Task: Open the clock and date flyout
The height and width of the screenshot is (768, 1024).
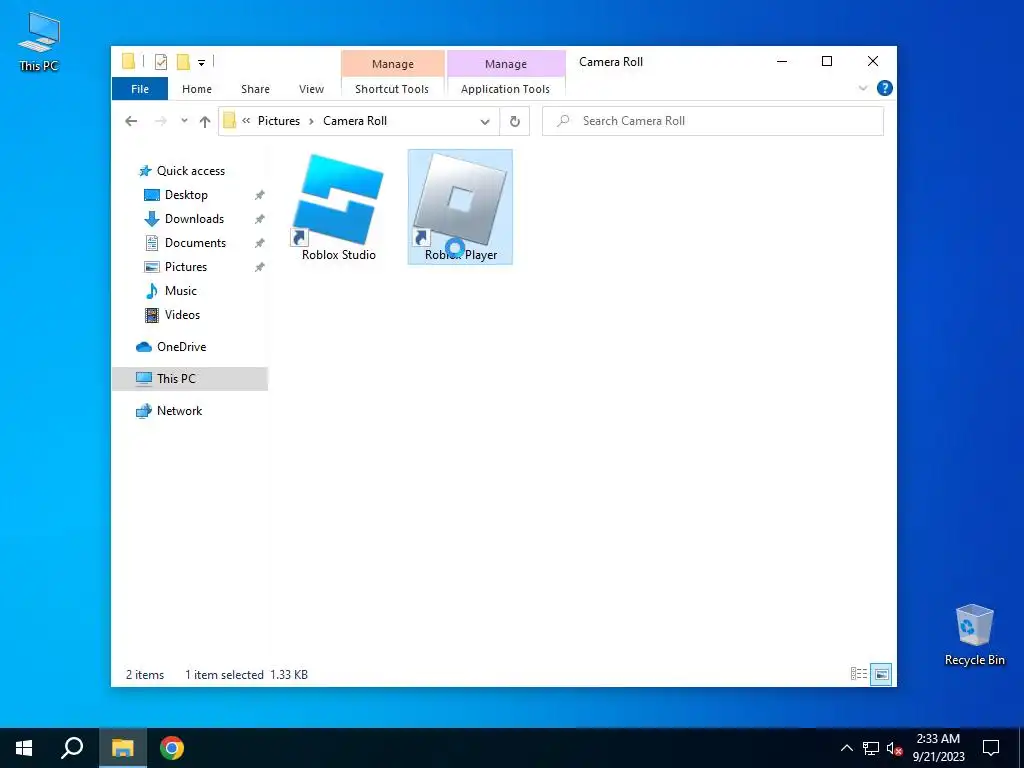Action: (938, 748)
